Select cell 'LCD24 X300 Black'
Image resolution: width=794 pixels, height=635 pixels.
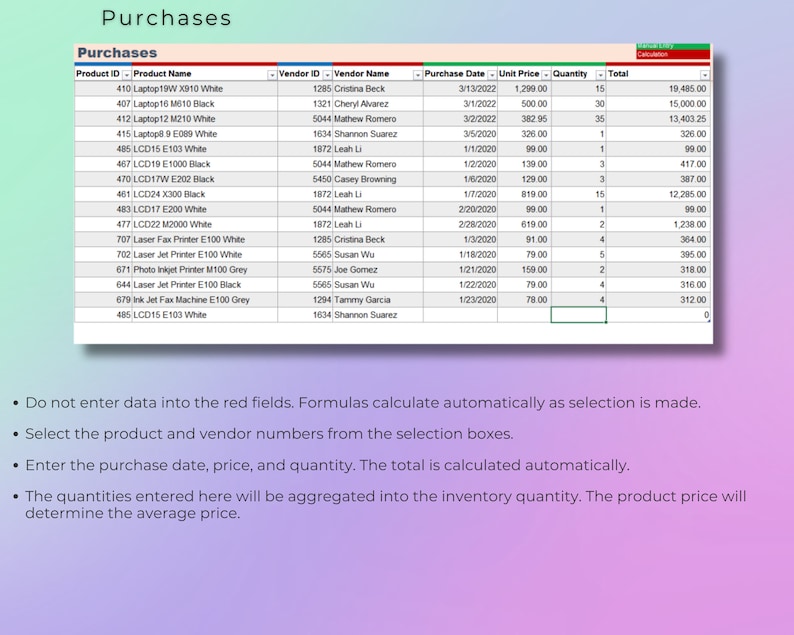(x=205, y=194)
